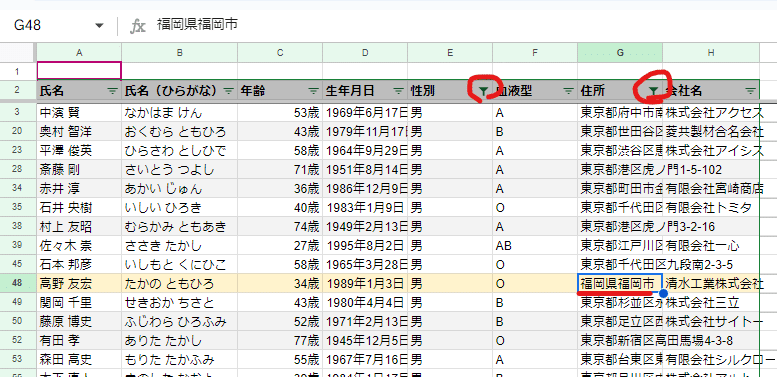777x377 pixels.
Task: Select cell 石本 邦彦
Action: 79,265
